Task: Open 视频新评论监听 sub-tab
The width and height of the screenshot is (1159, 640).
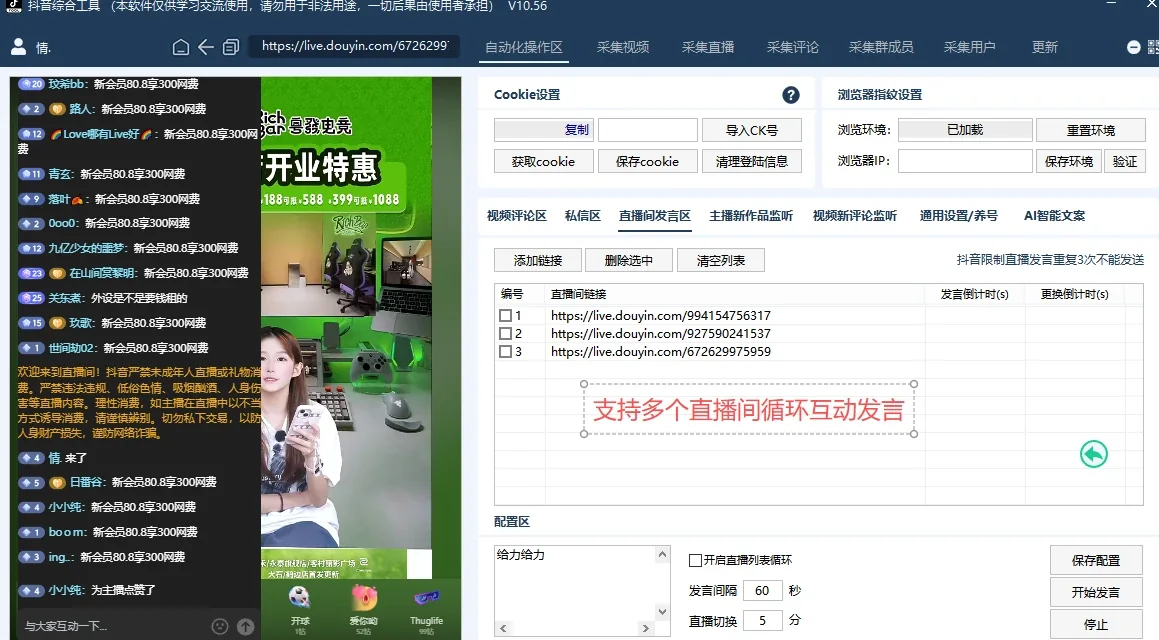Action: [x=854, y=216]
